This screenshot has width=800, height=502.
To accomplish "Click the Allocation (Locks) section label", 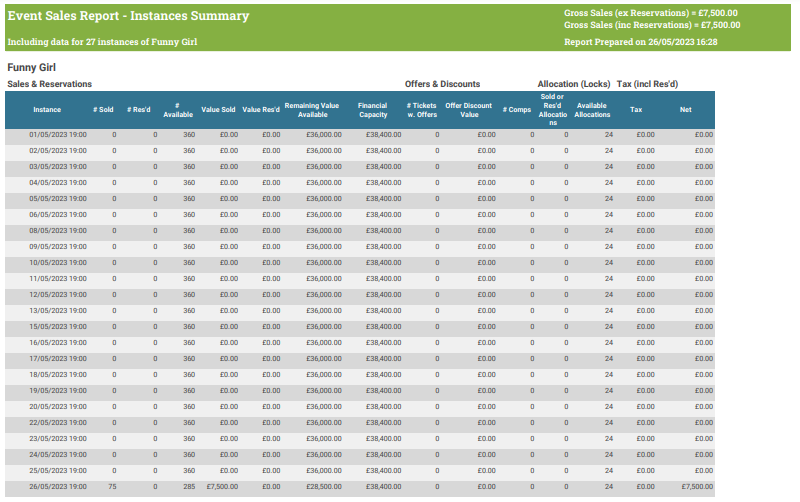I will (x=573, y=84).
